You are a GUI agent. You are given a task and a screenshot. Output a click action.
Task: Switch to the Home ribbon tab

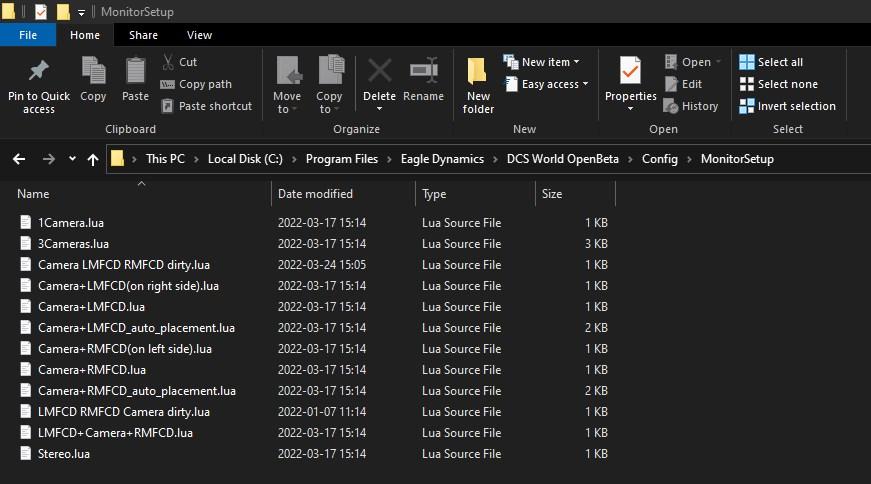click(x=85, y=35)
